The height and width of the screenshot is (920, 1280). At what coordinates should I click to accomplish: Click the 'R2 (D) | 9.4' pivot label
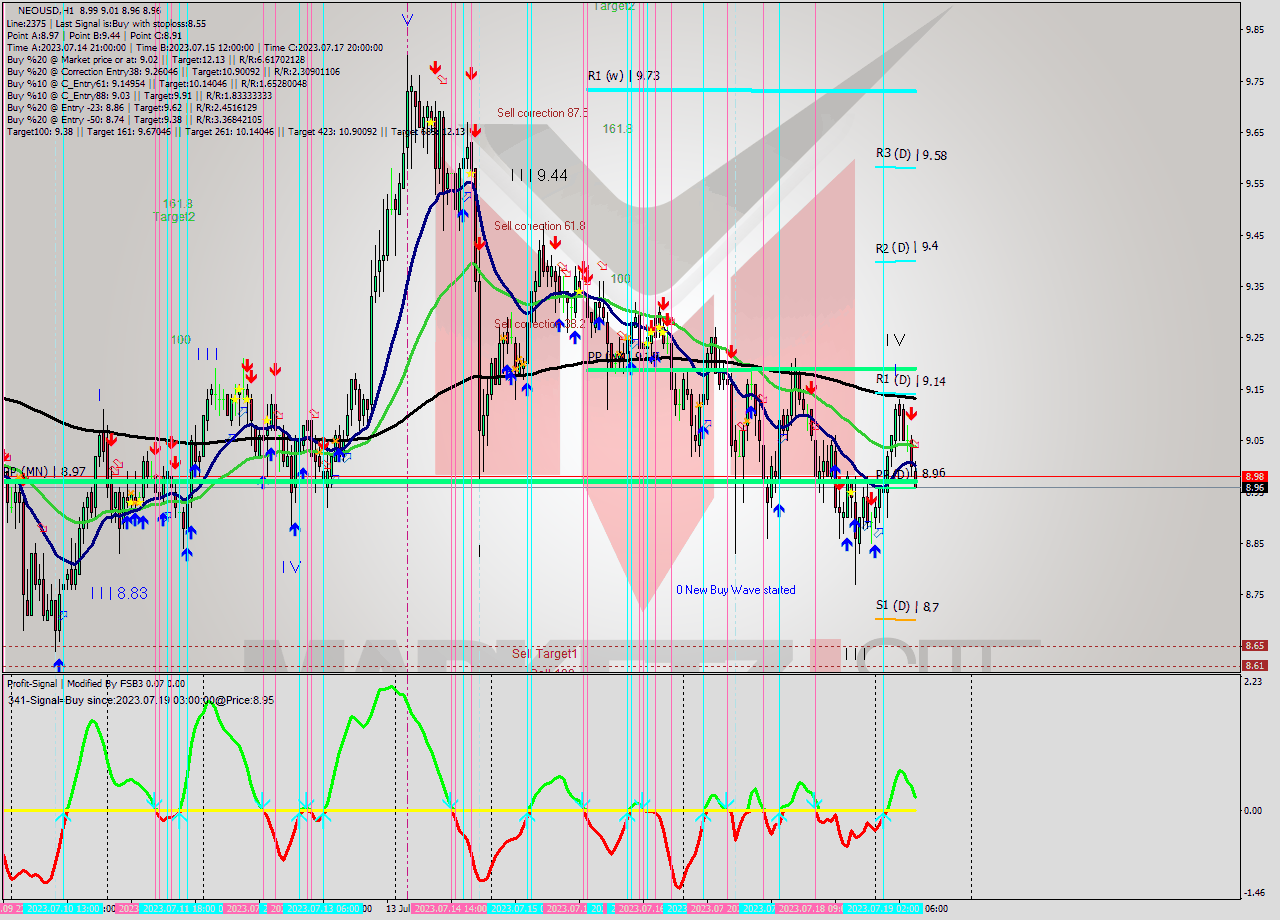point(907,247)
